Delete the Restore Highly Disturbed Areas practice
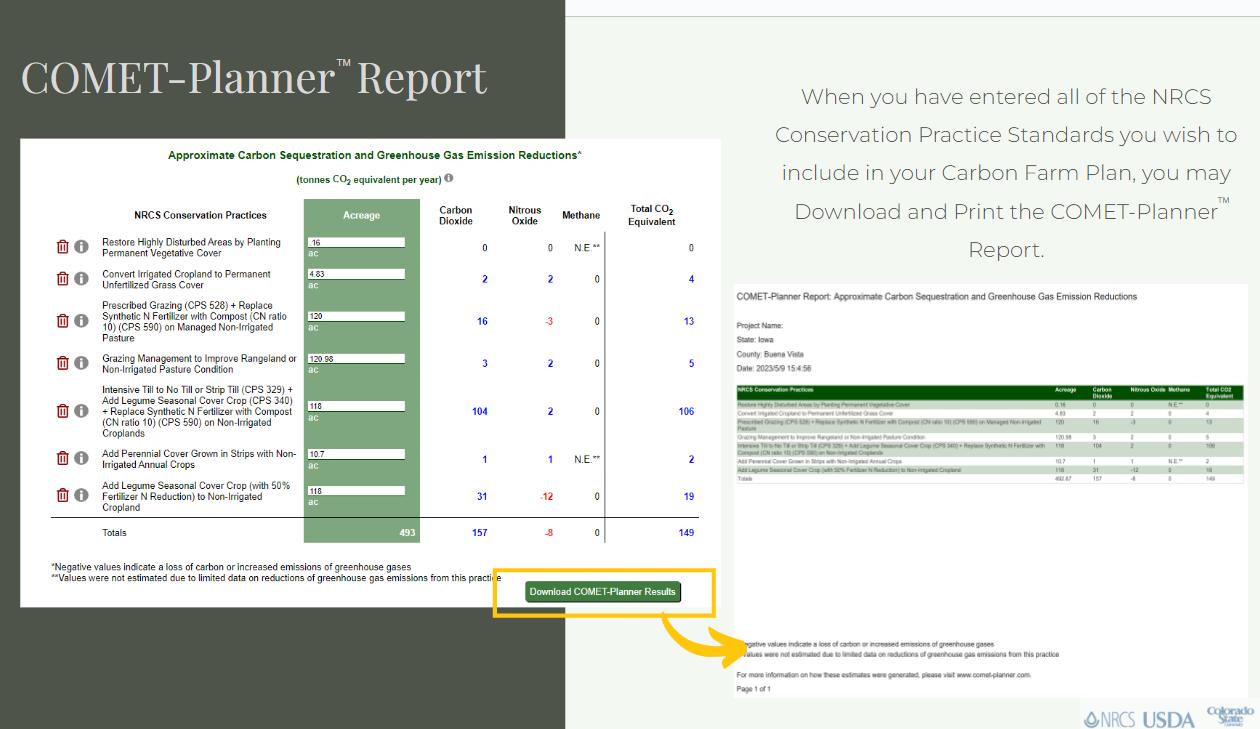Viewport: 1260px width, 729px height. click(62, 247)
